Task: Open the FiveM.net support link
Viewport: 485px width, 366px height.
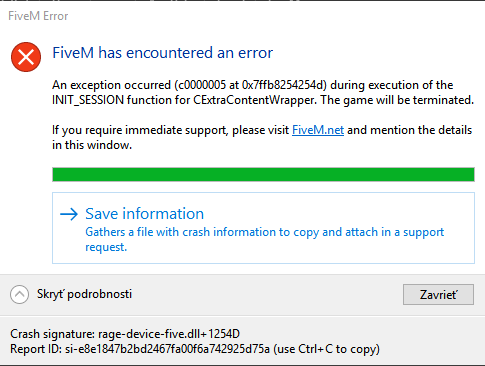Action: point(318,130)
